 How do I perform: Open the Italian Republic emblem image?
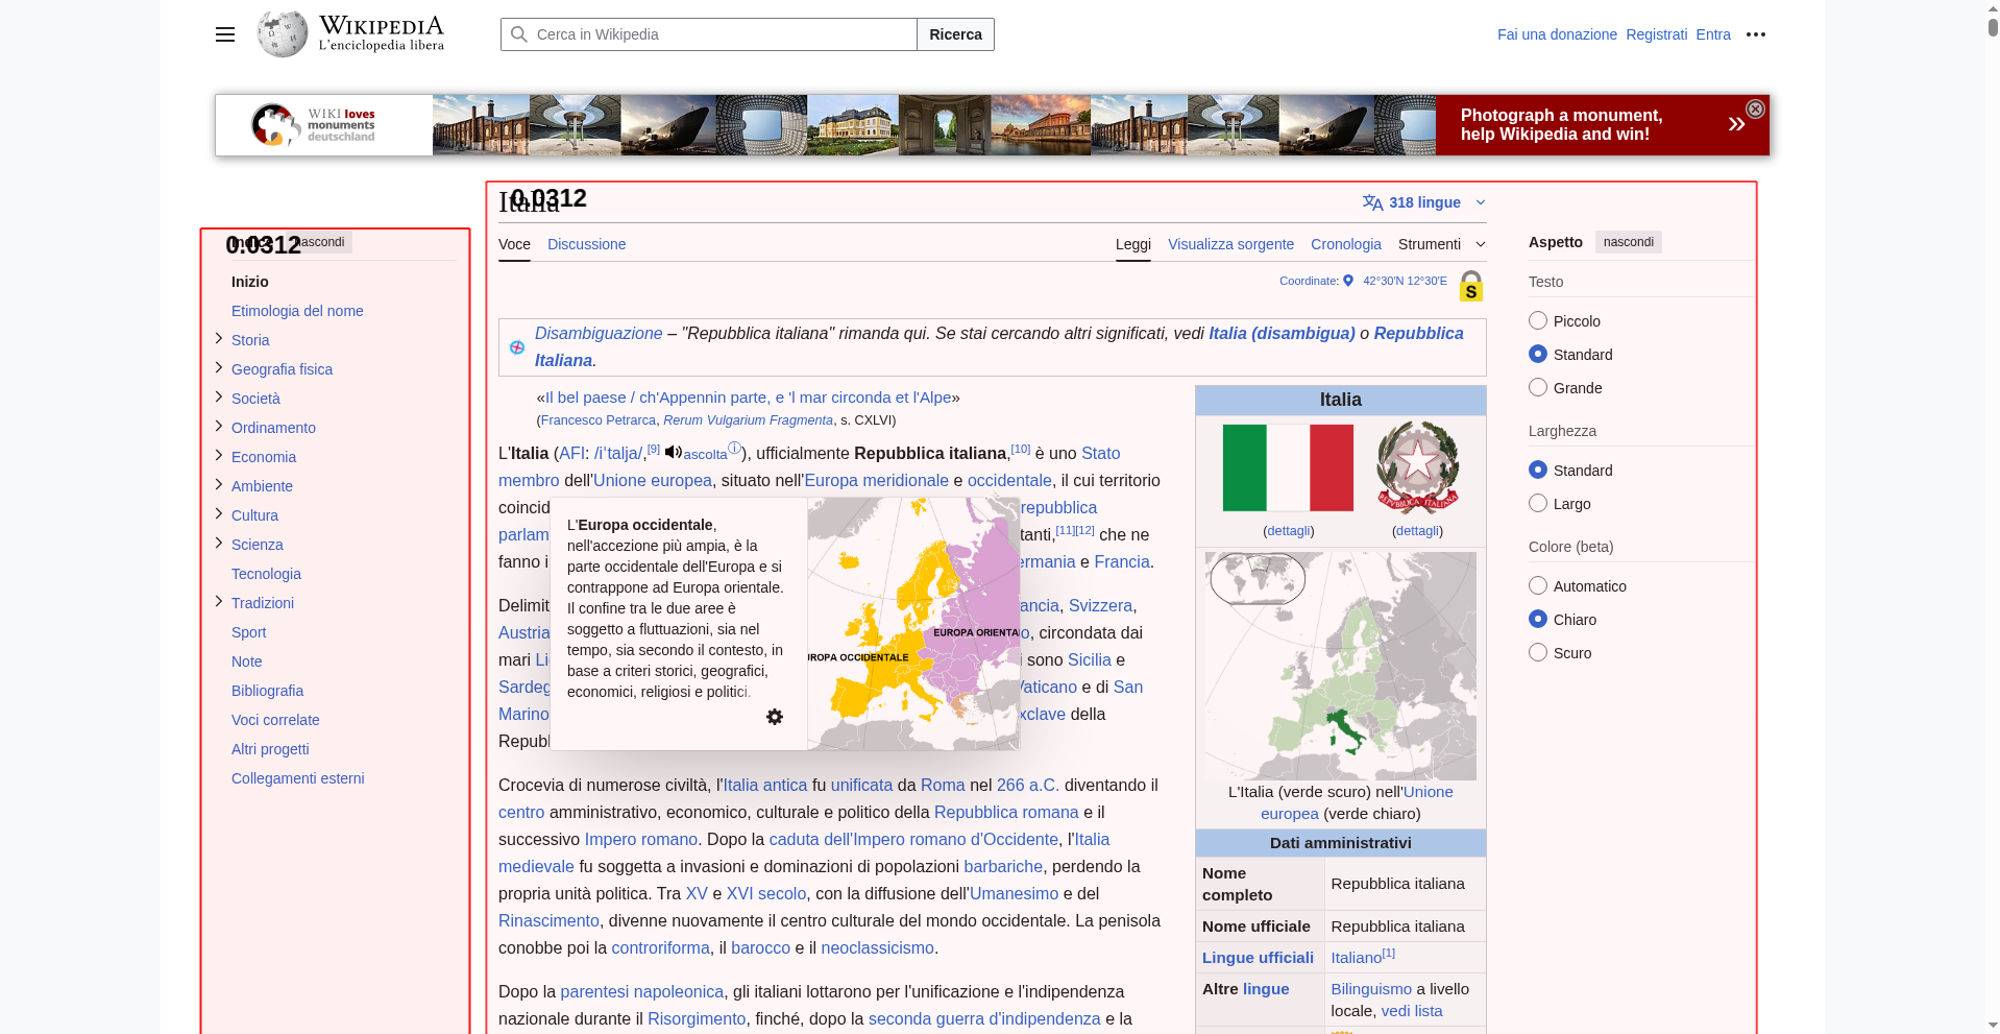[x=1417, y=468]
